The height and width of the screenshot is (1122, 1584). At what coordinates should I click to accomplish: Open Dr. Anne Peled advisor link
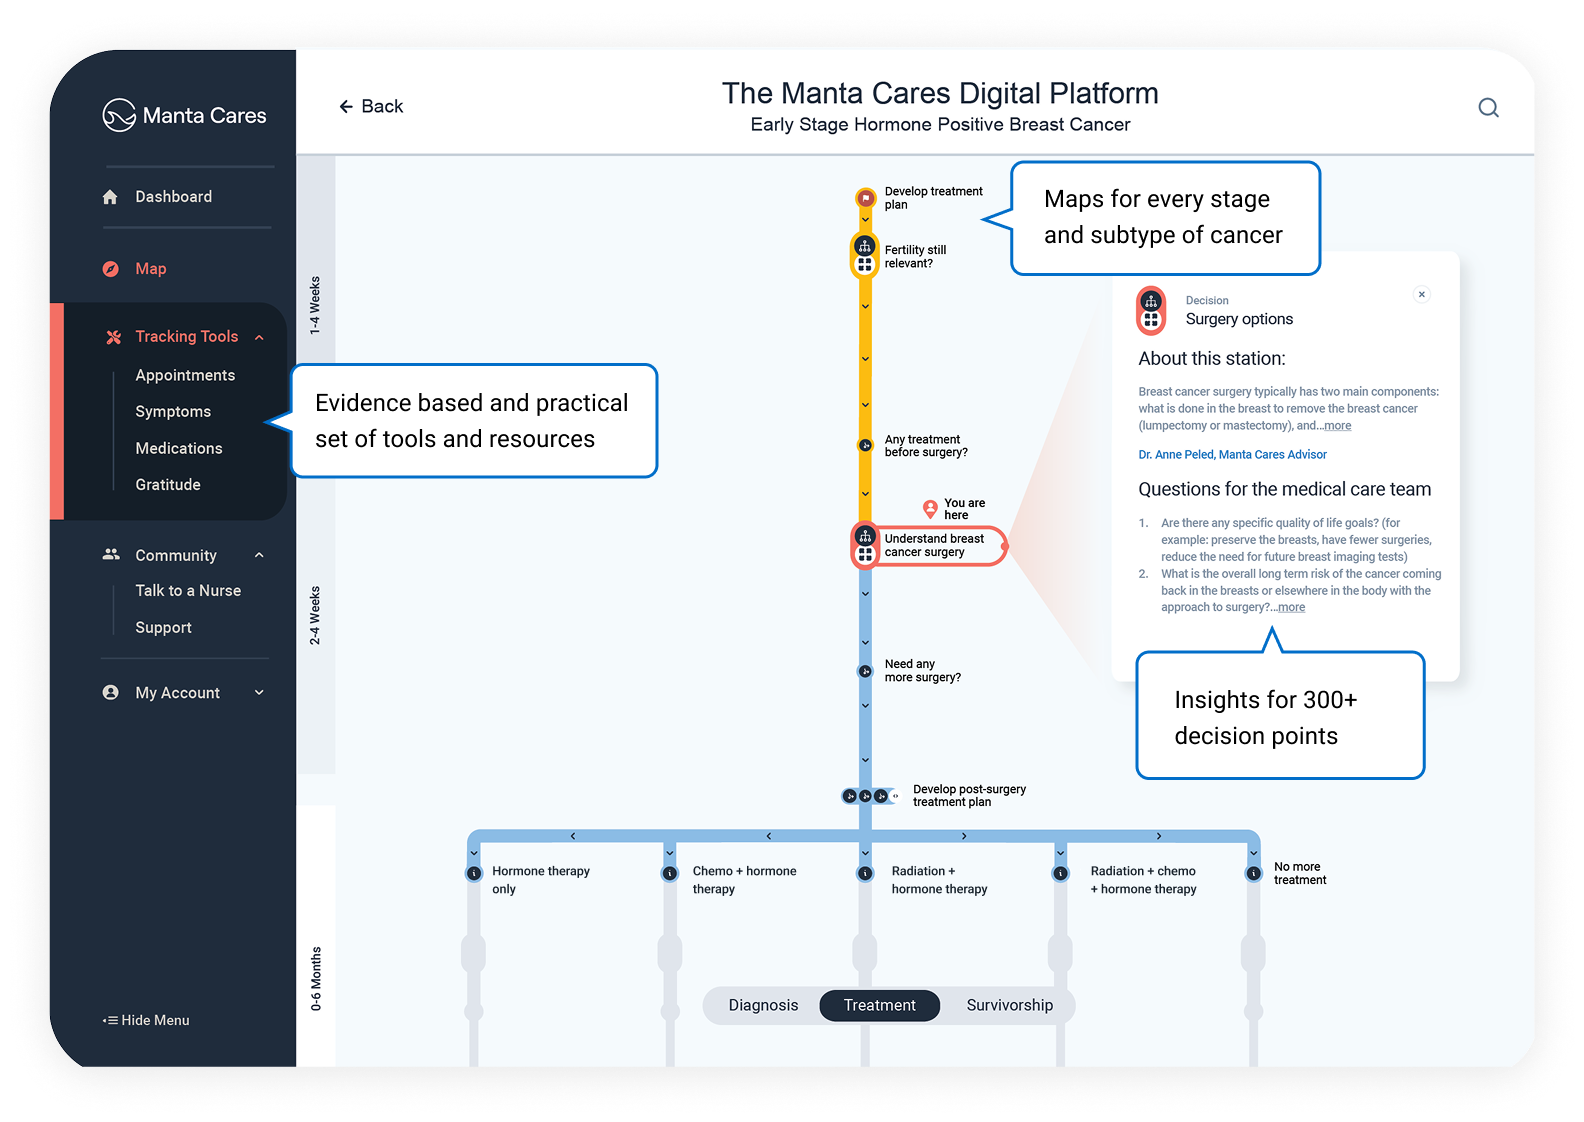click(1232, 455)
